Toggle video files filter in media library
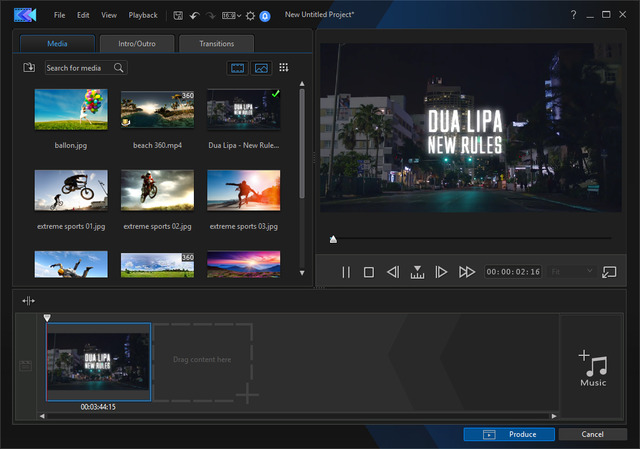640x449 pixels. coord(237,68)
